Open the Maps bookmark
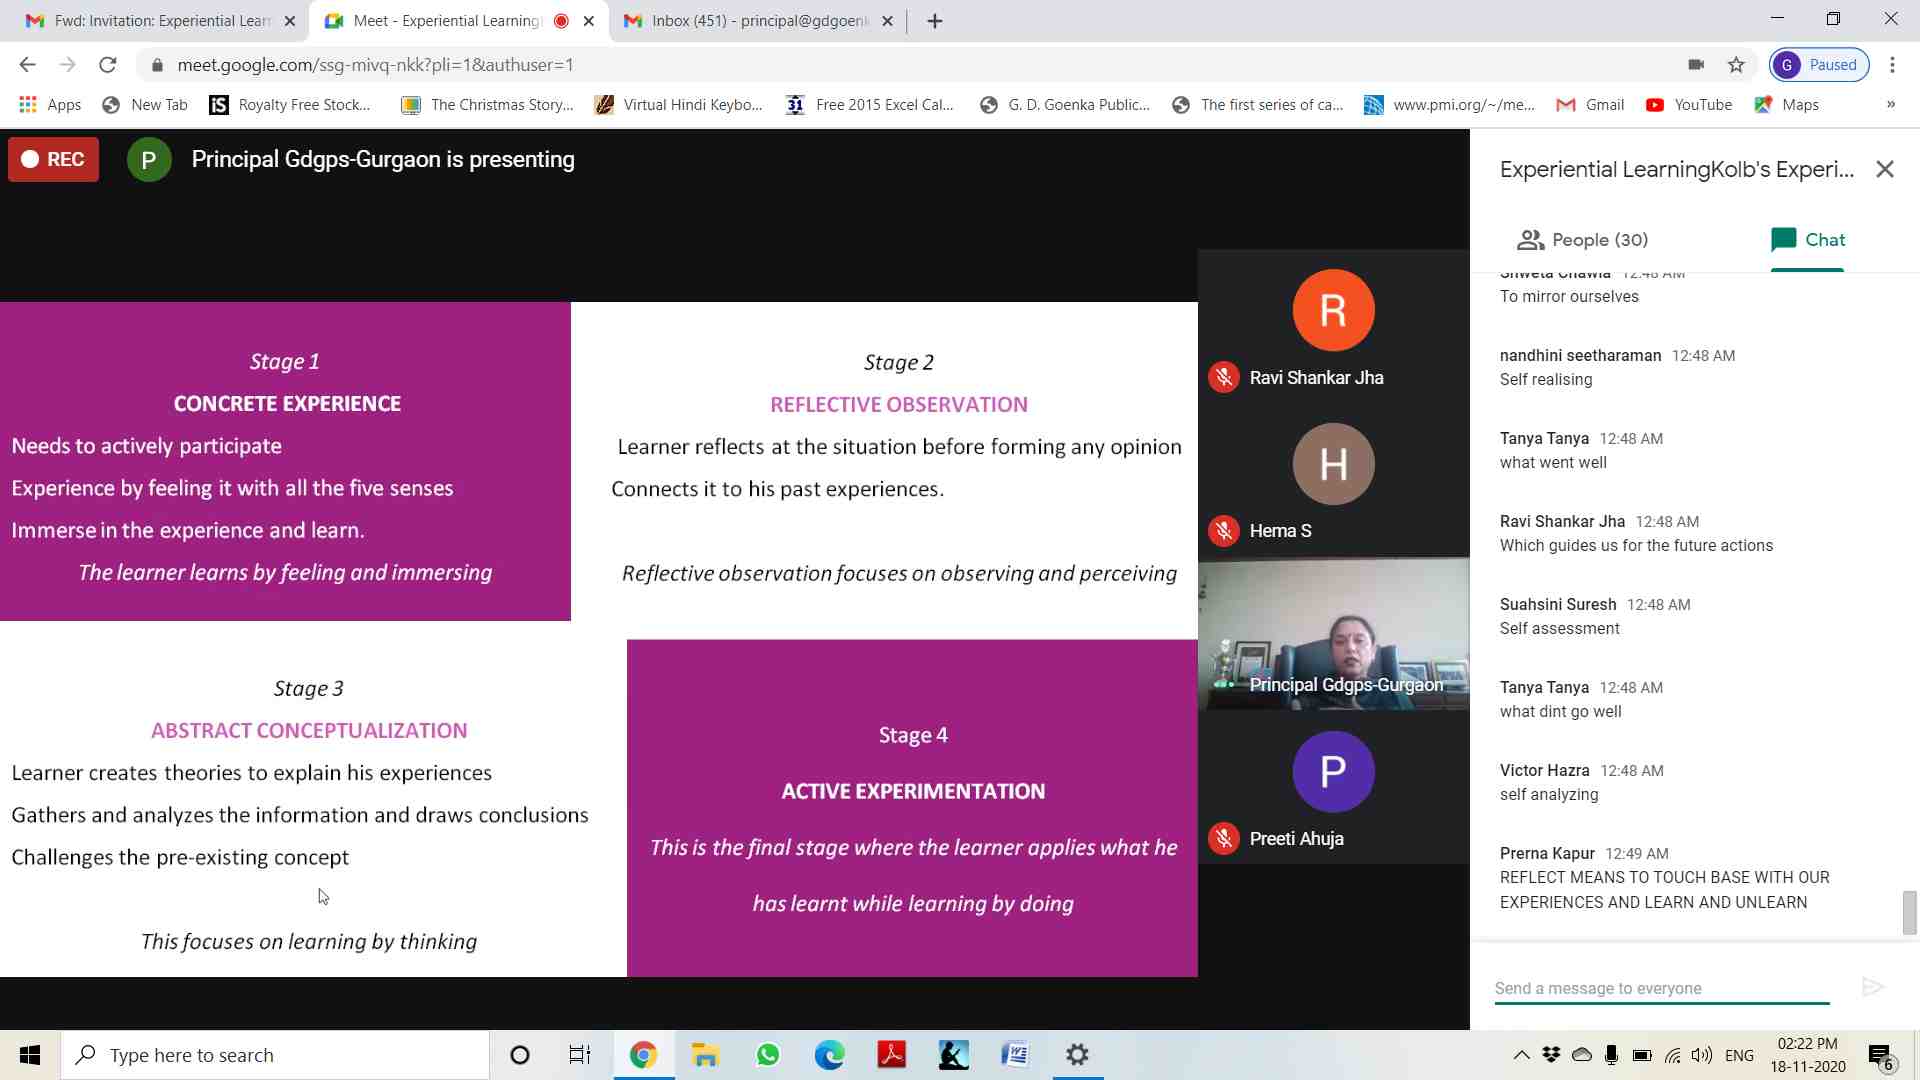1920x1080 pixels. [x=1787, y=105]
